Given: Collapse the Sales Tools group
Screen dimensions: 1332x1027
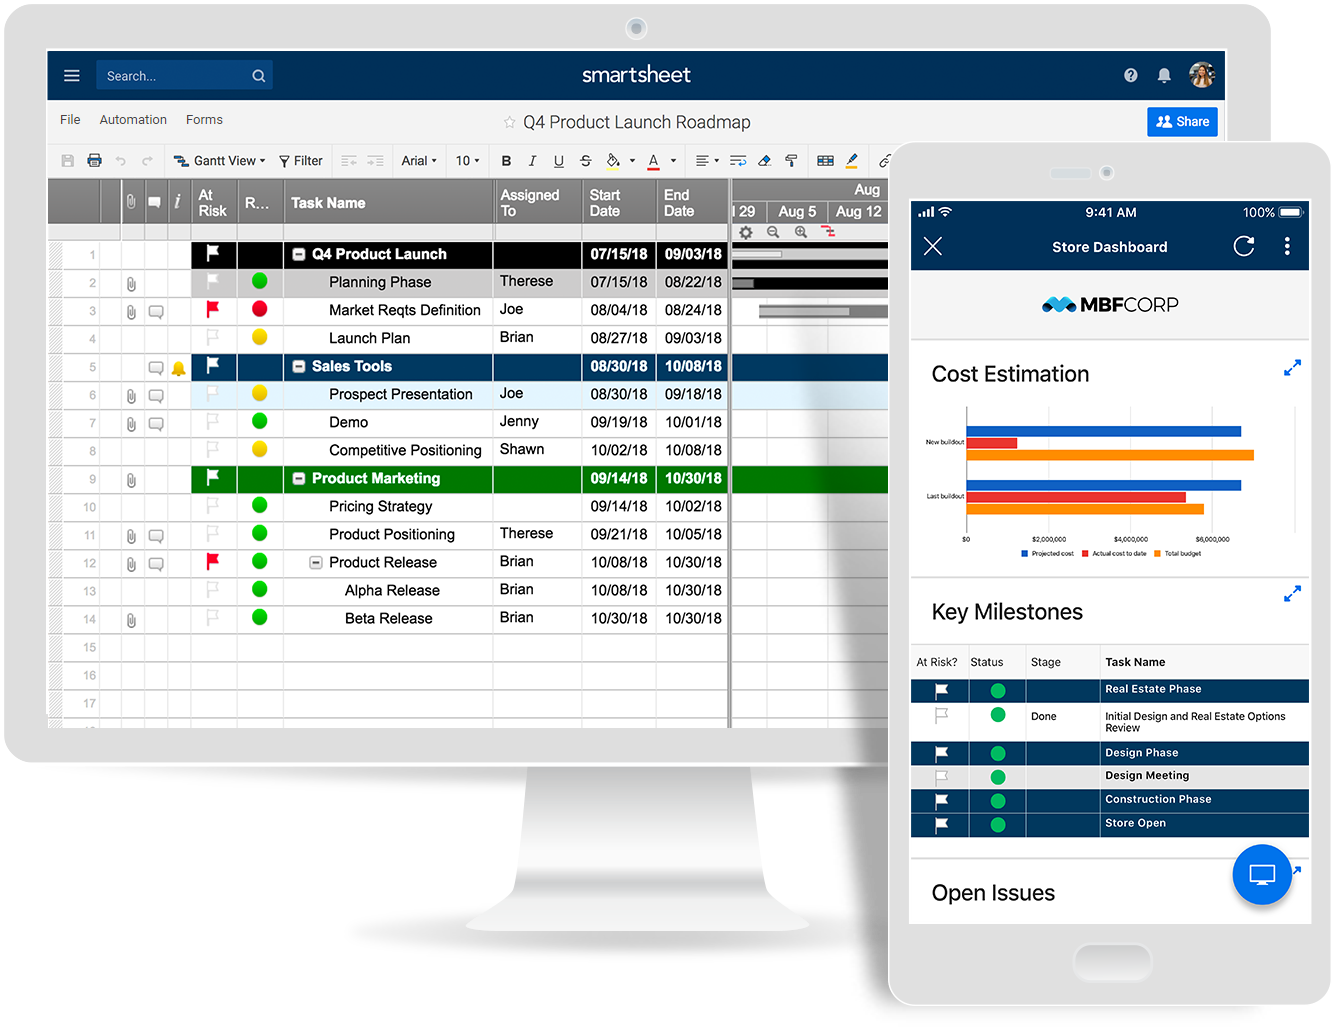Looking at the screenshot, I should (299, 366).
